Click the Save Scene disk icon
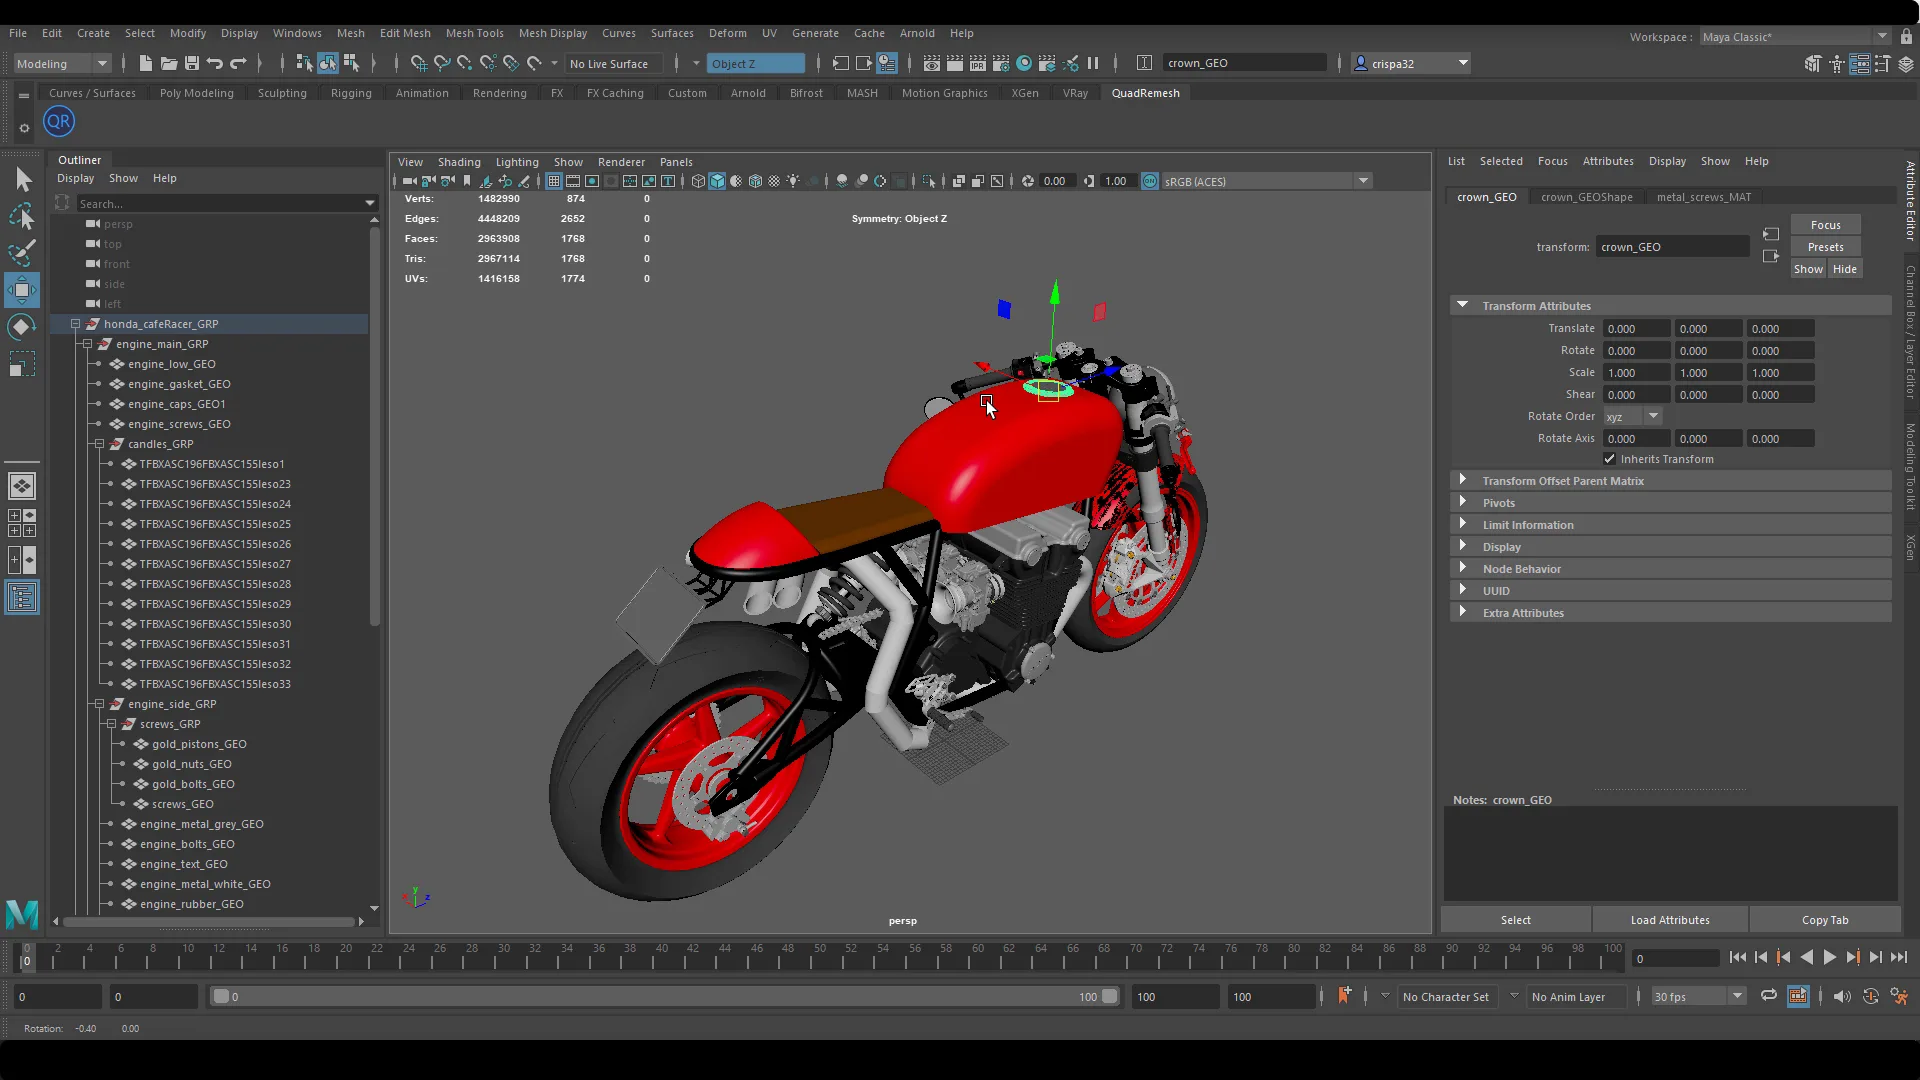The image size is (1920, 1080). click(x=191, y=63)
